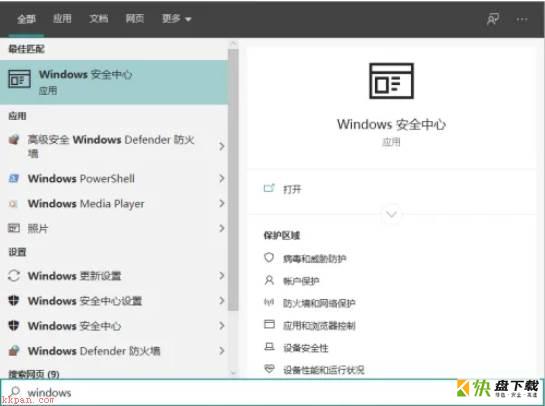
Task: Expand the Windows 更新设置 arrow
Action: pyautogui.click(x=221, y=276)
